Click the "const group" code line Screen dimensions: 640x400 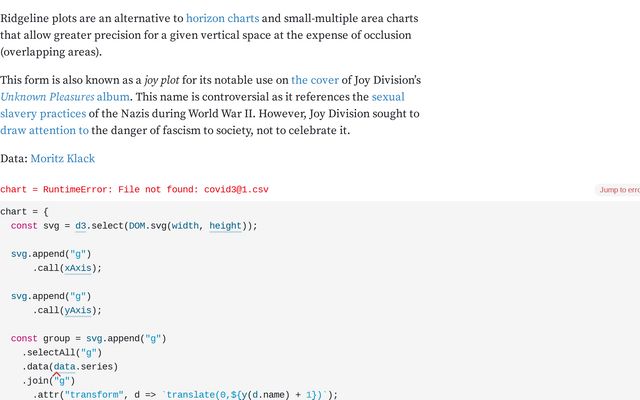pyautogui.click(x=88, y=338)
